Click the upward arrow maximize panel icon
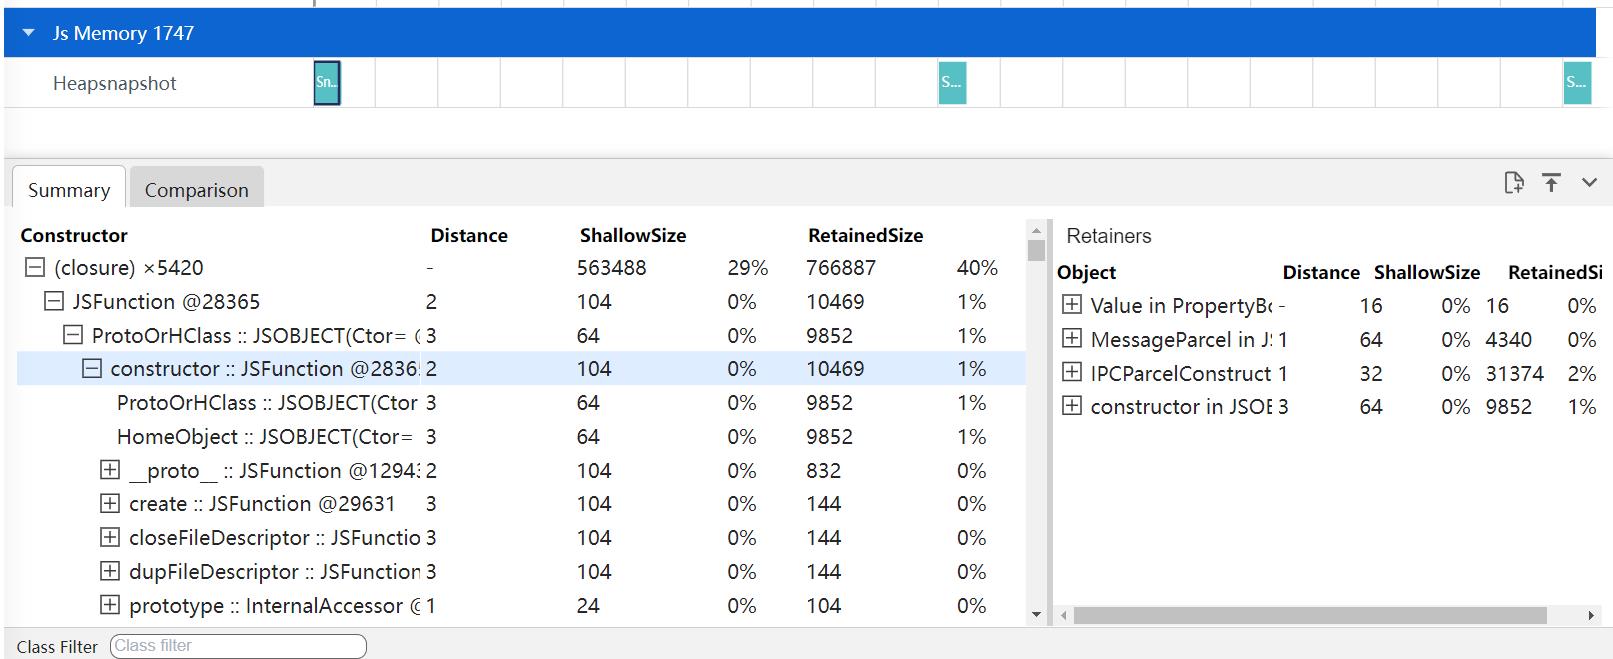 pos(1551,183)
